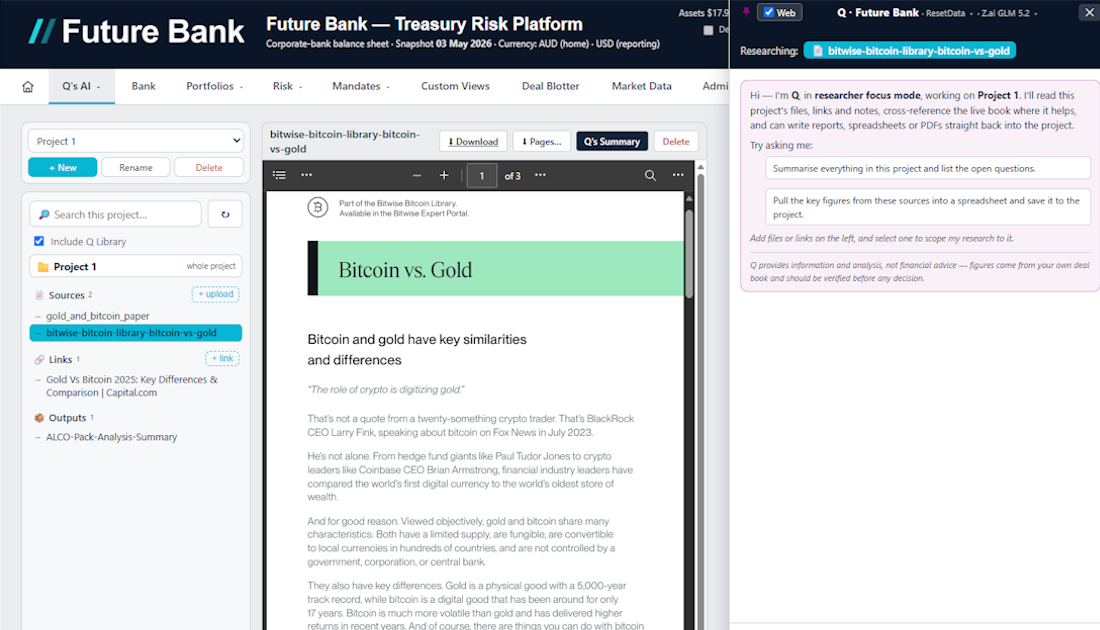Toggle the Web checkbox in Q panel
The height and width of the screenshot is (630, 1100).
769,13
